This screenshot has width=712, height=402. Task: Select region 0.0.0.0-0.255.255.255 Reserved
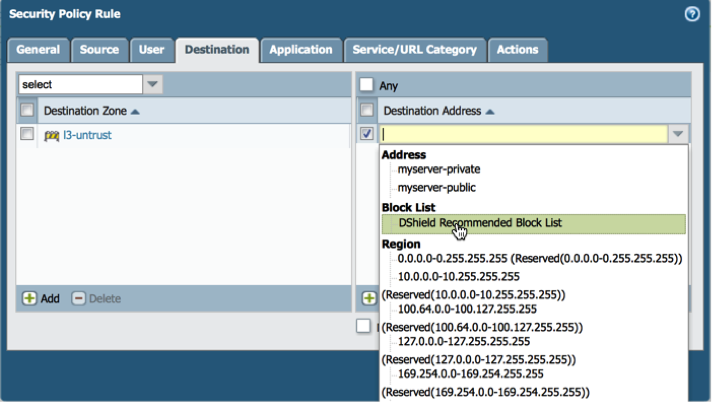(x=539, y=258)
